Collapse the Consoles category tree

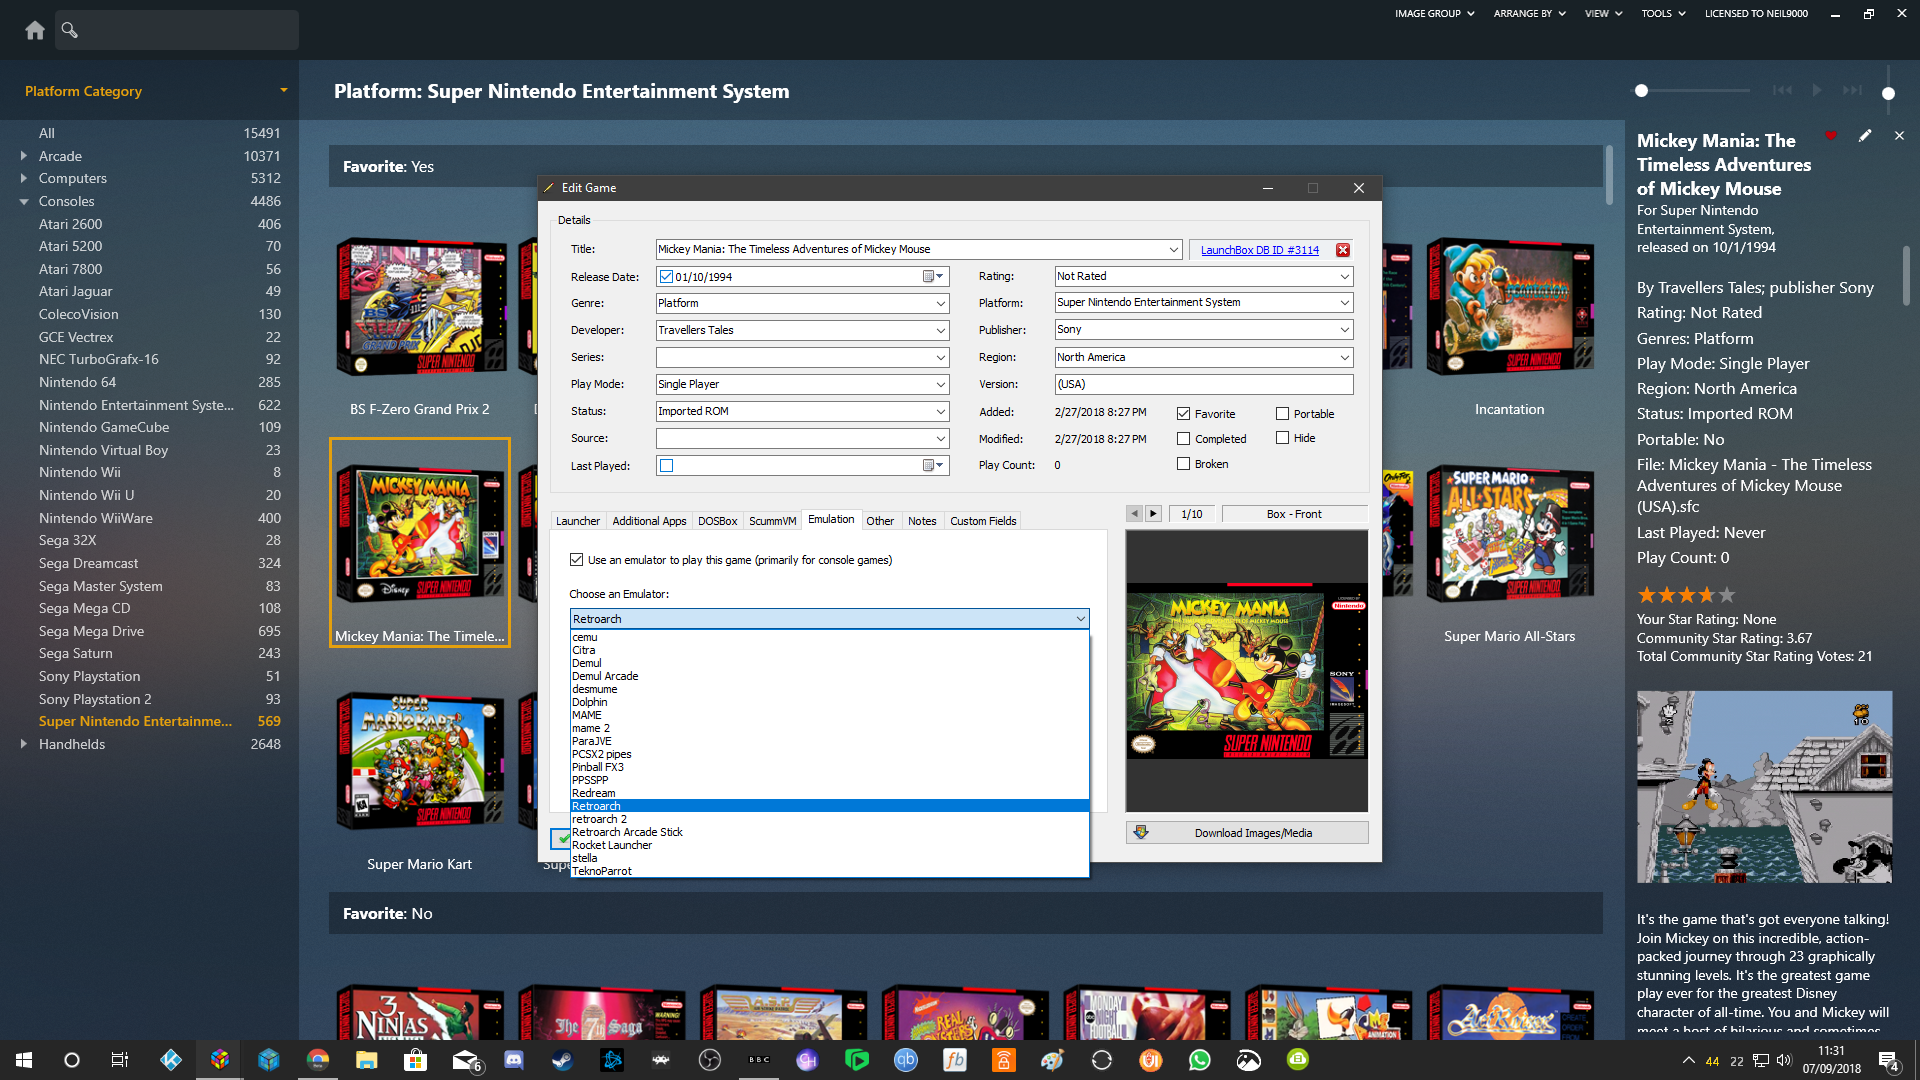(23, 201)
